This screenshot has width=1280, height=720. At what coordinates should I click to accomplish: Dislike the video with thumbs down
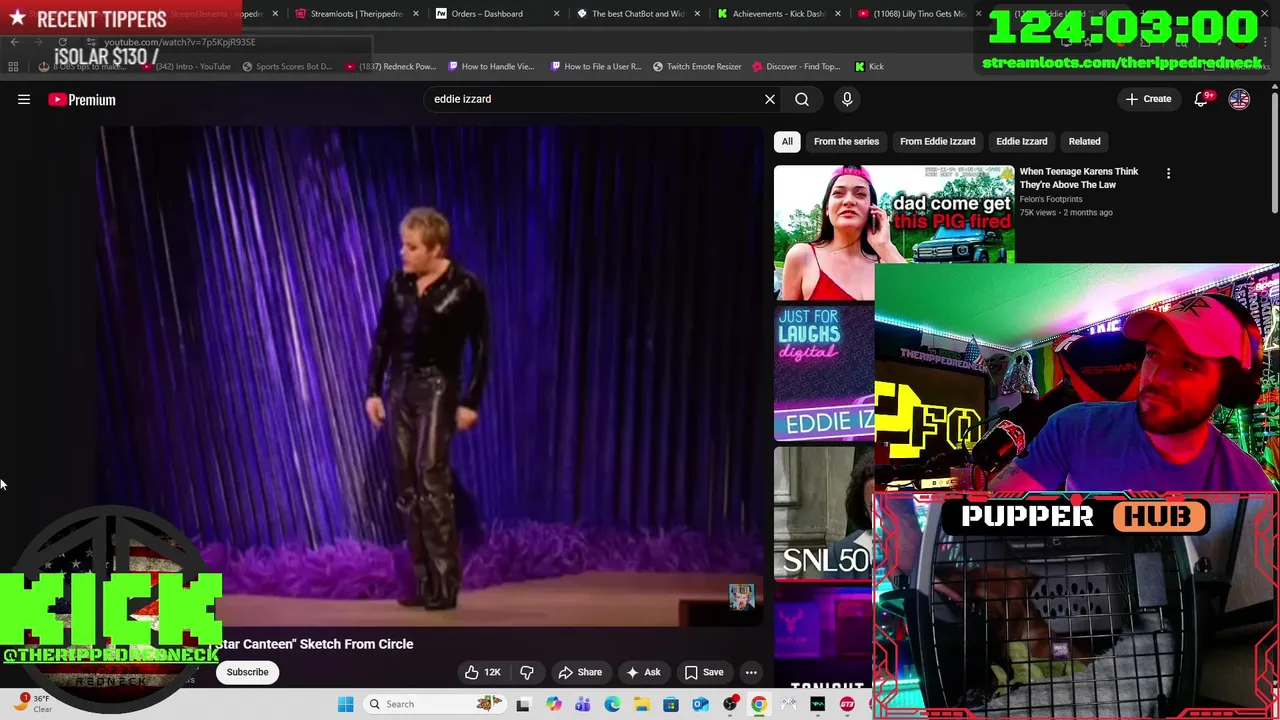527,672
